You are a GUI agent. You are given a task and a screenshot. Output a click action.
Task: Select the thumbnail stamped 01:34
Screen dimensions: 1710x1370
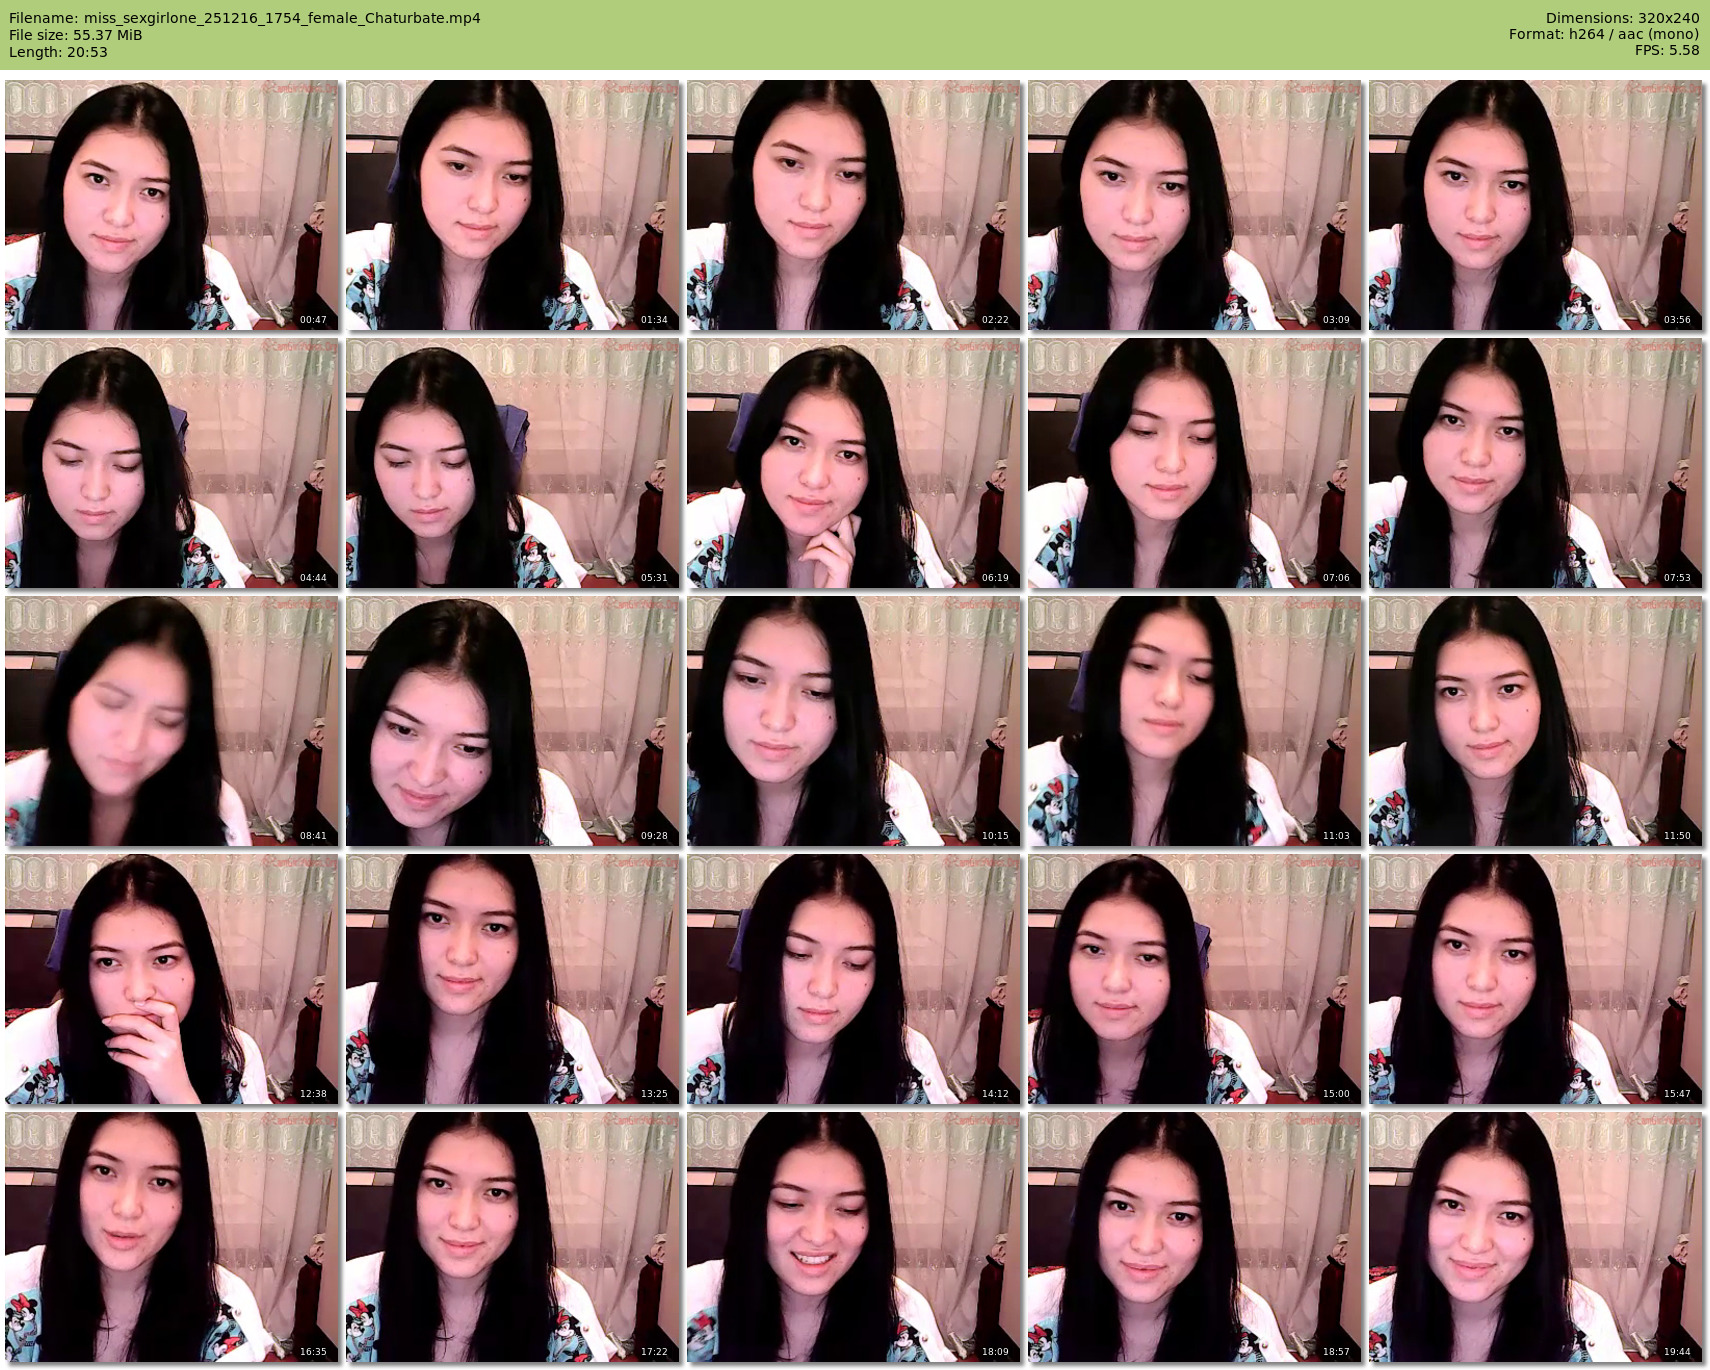pyautogui.click(x=512, y=205)
